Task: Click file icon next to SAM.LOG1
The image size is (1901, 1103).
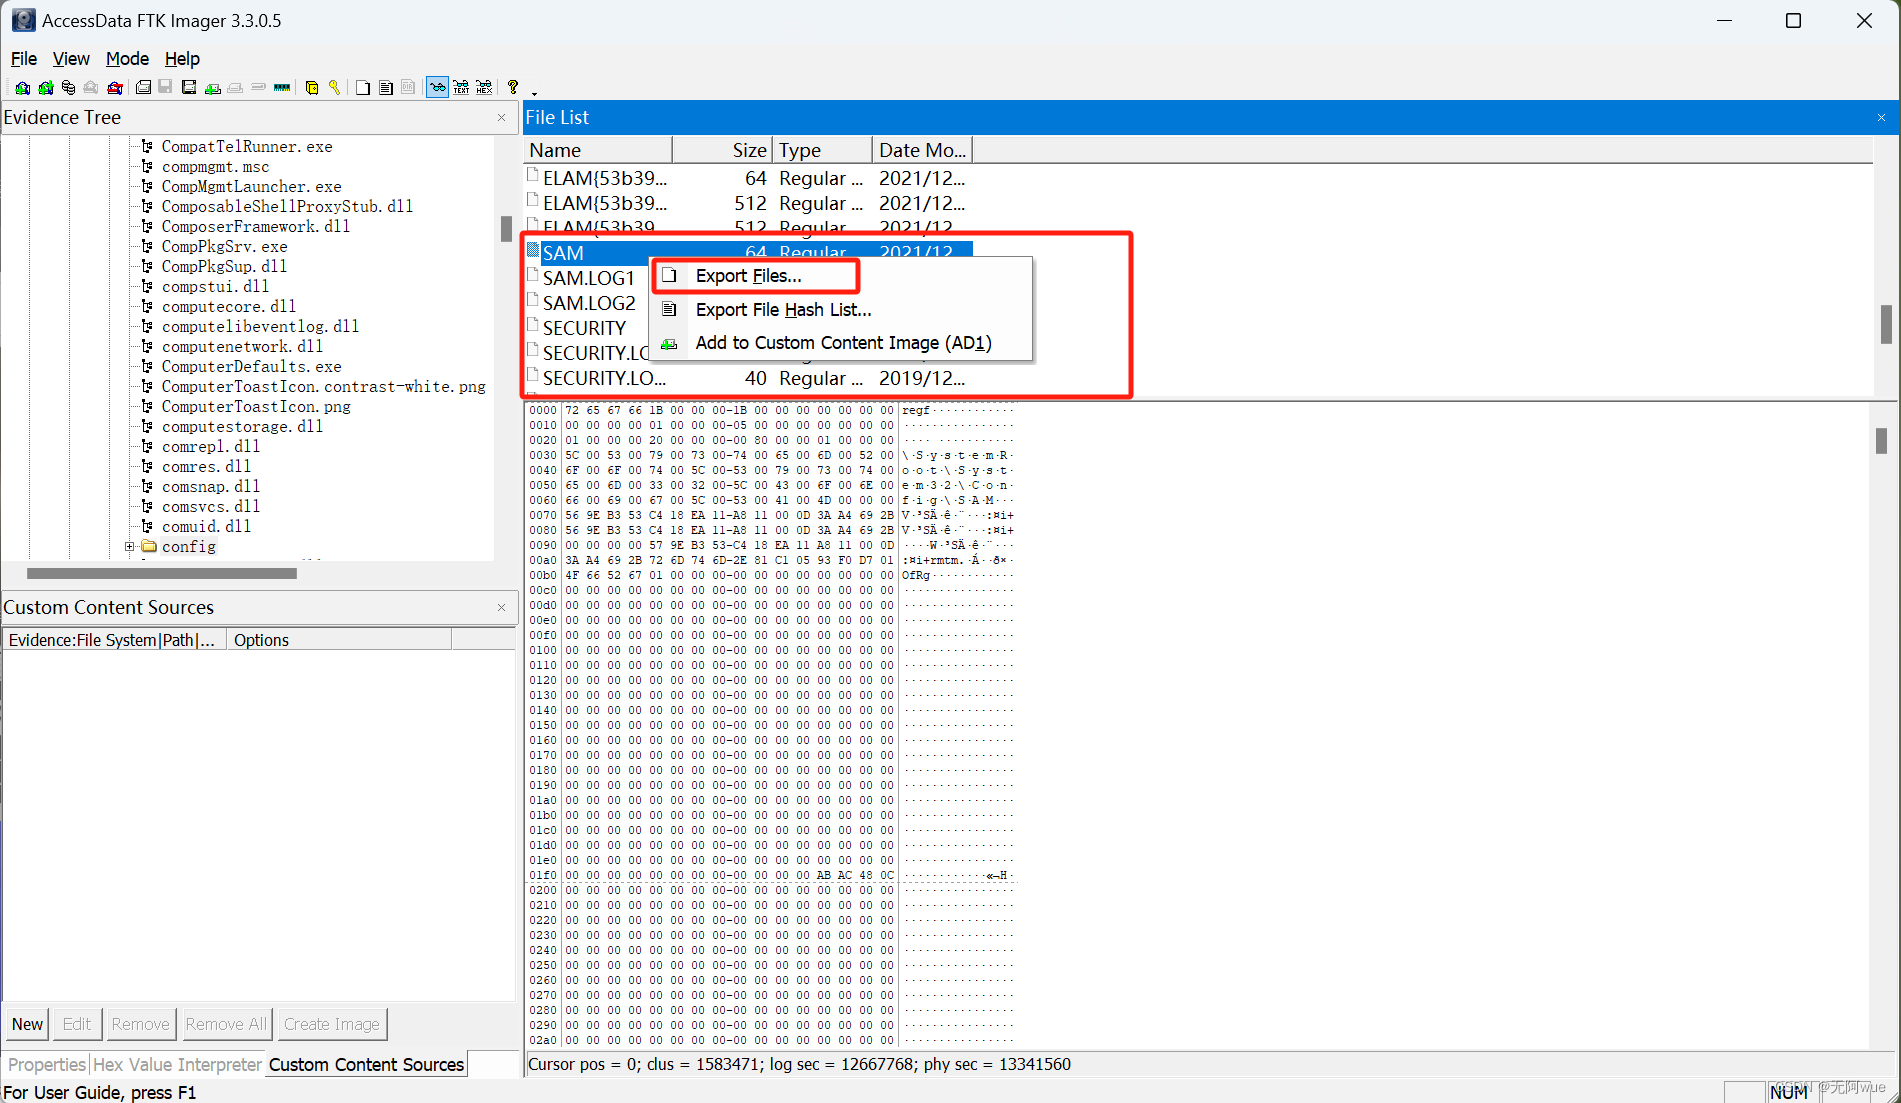Action: click(x=533, y=275)
